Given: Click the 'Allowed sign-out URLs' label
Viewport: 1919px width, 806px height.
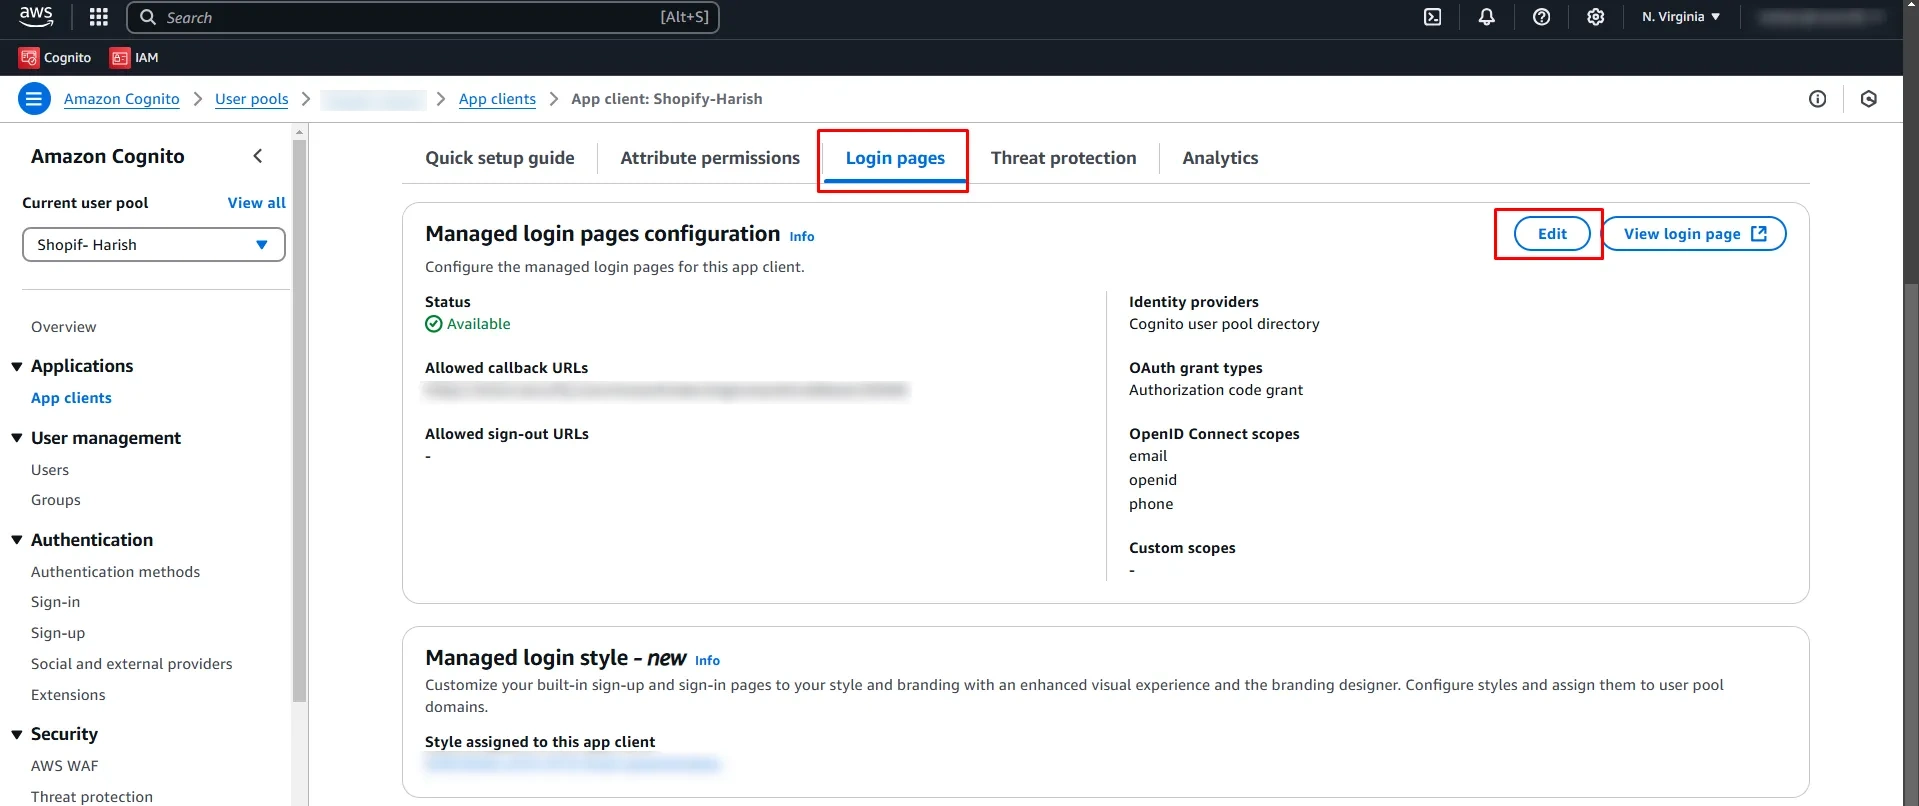Looking at the screenshot, I should (x=507, y=434).
